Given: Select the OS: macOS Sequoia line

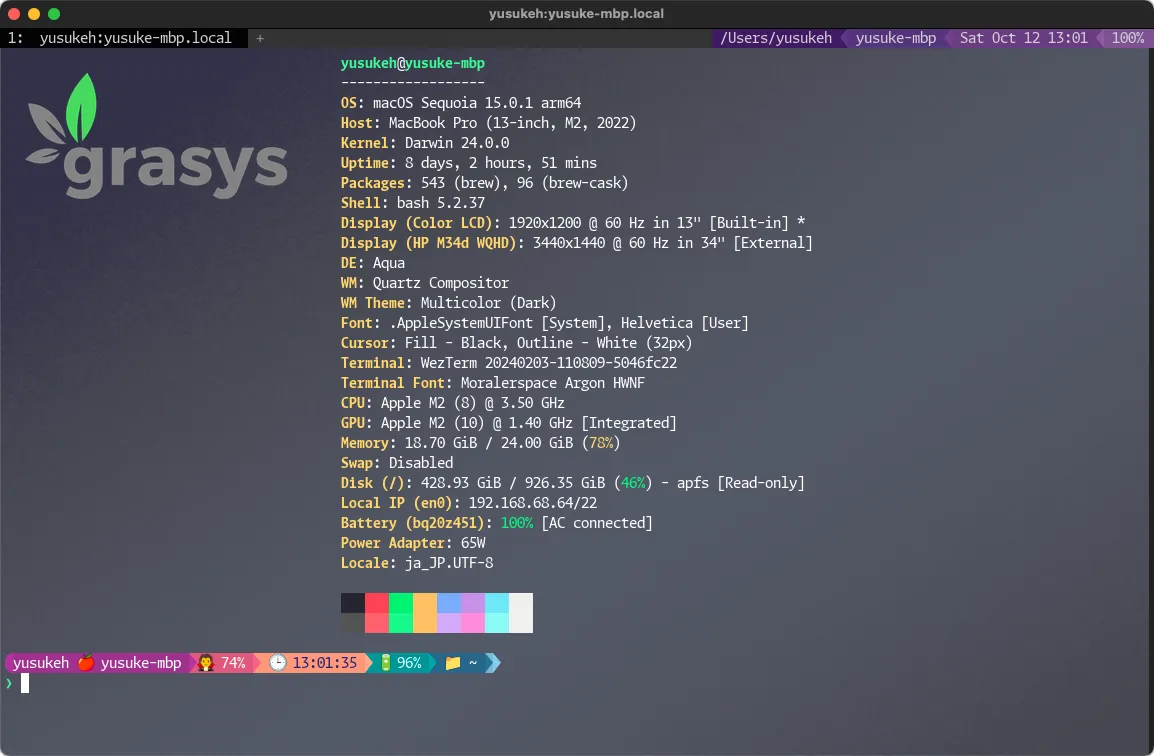Looking at the screenshot, I should coord(461,103).
